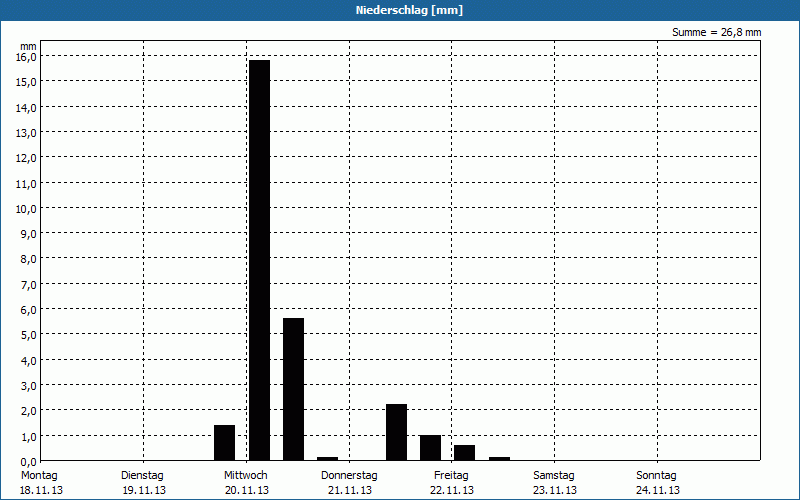Click the Freitag axis label
Screen dimensions: 800x500
pos(451,476)
